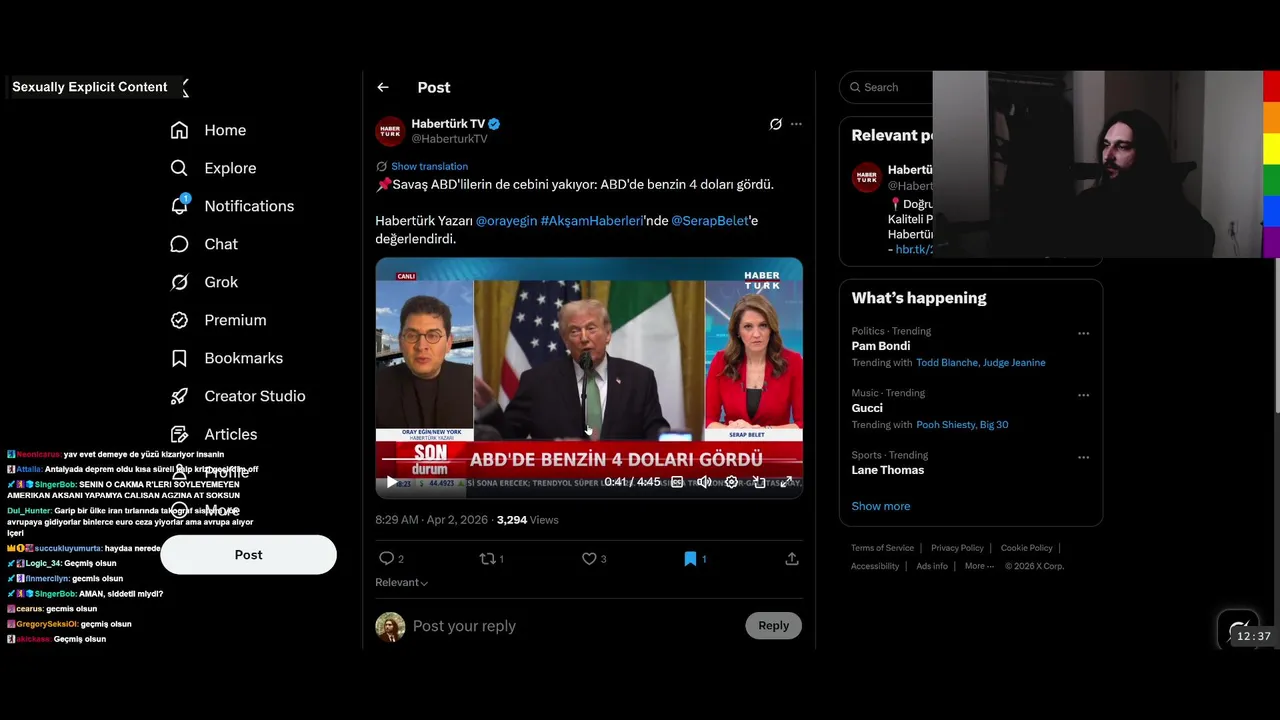
Task: Open Ads info
Action: [x=932, y=566]
